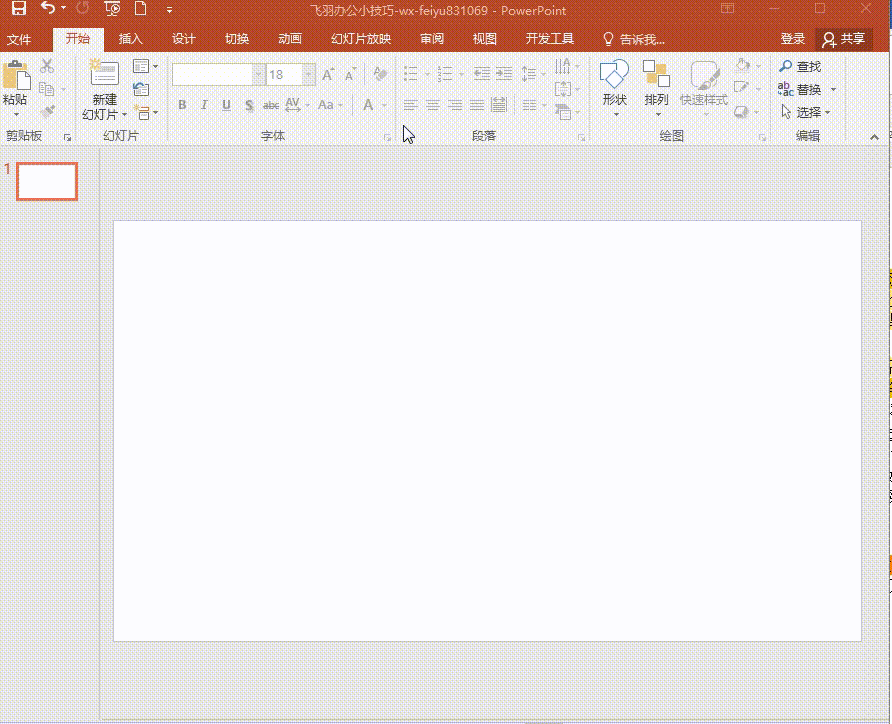
Task: Click the Save icon in quick access toolbar
Action: click(18, 10)
